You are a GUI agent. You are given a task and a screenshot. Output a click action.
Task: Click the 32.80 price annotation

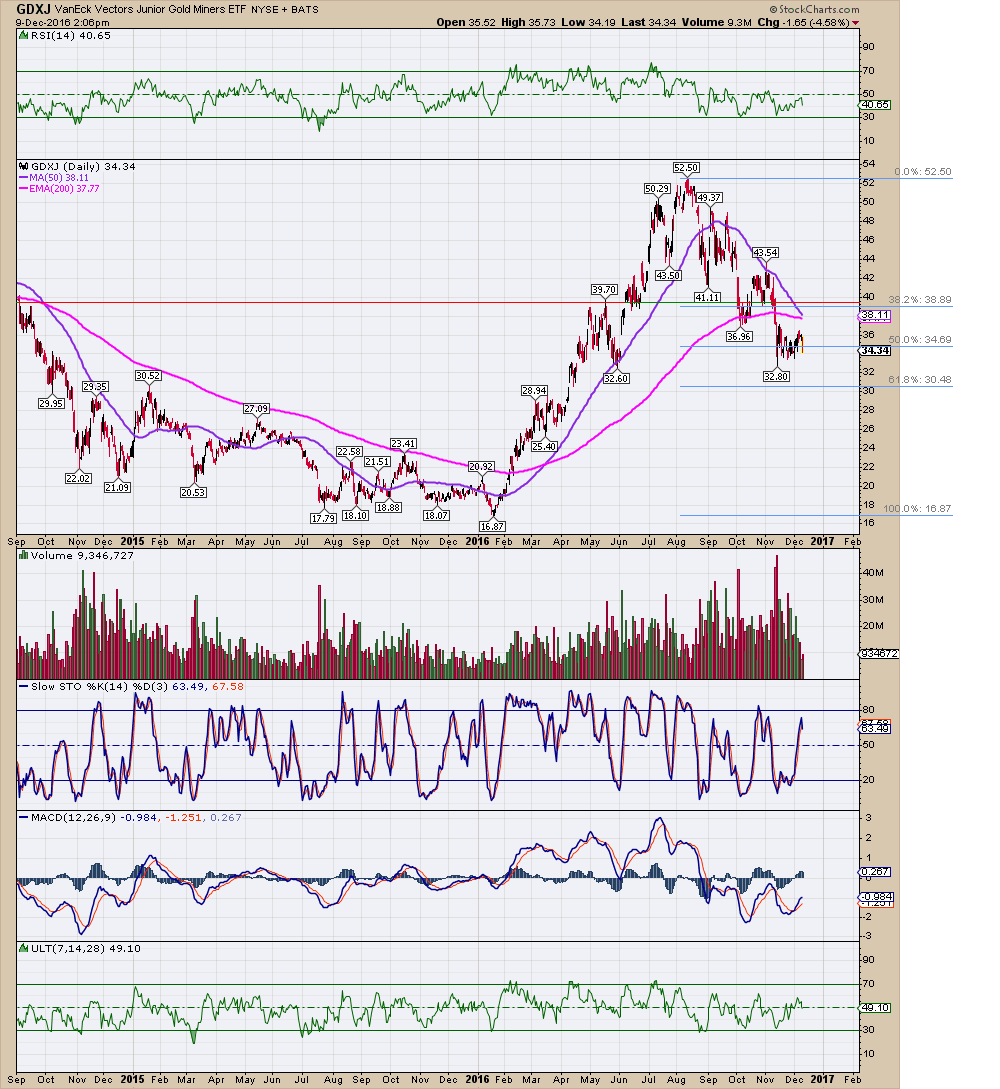pyautogui.click(x=776, y=376)
